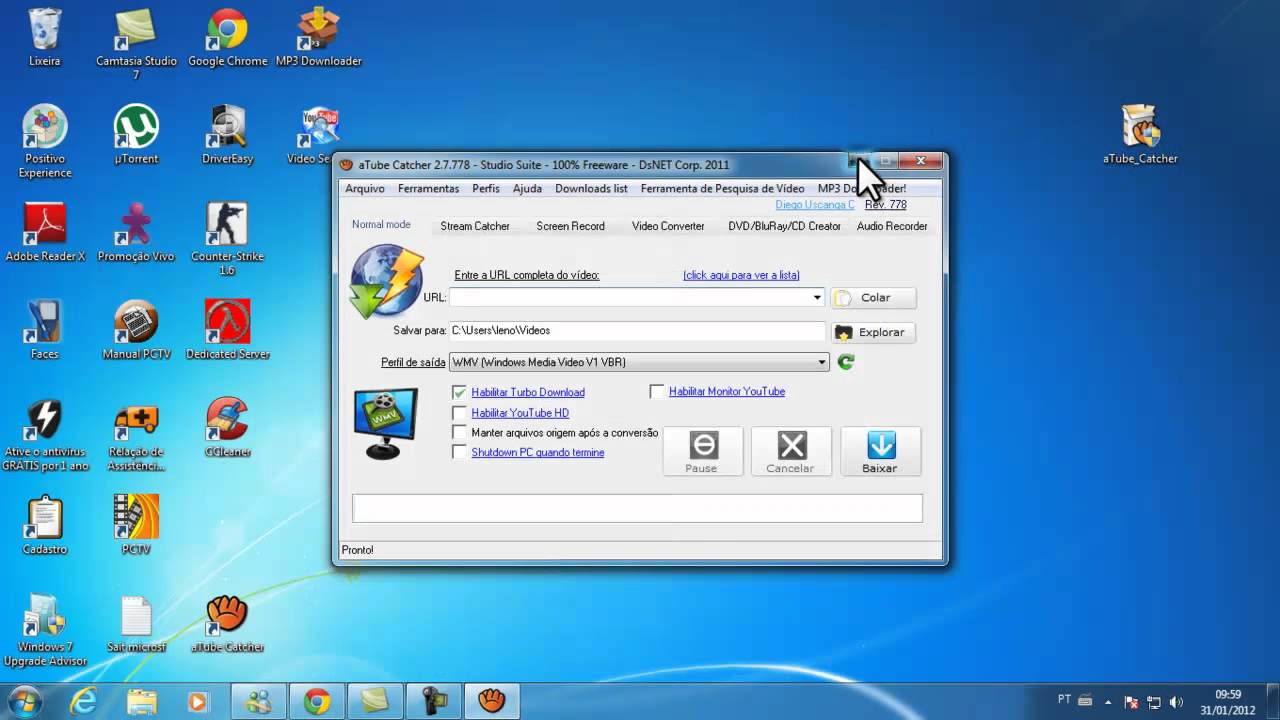This screenshot has width=1280, height=720.
Task: Open Manual PCTV desktop icon
Action: pyautogui.click(x=136, y=330)
